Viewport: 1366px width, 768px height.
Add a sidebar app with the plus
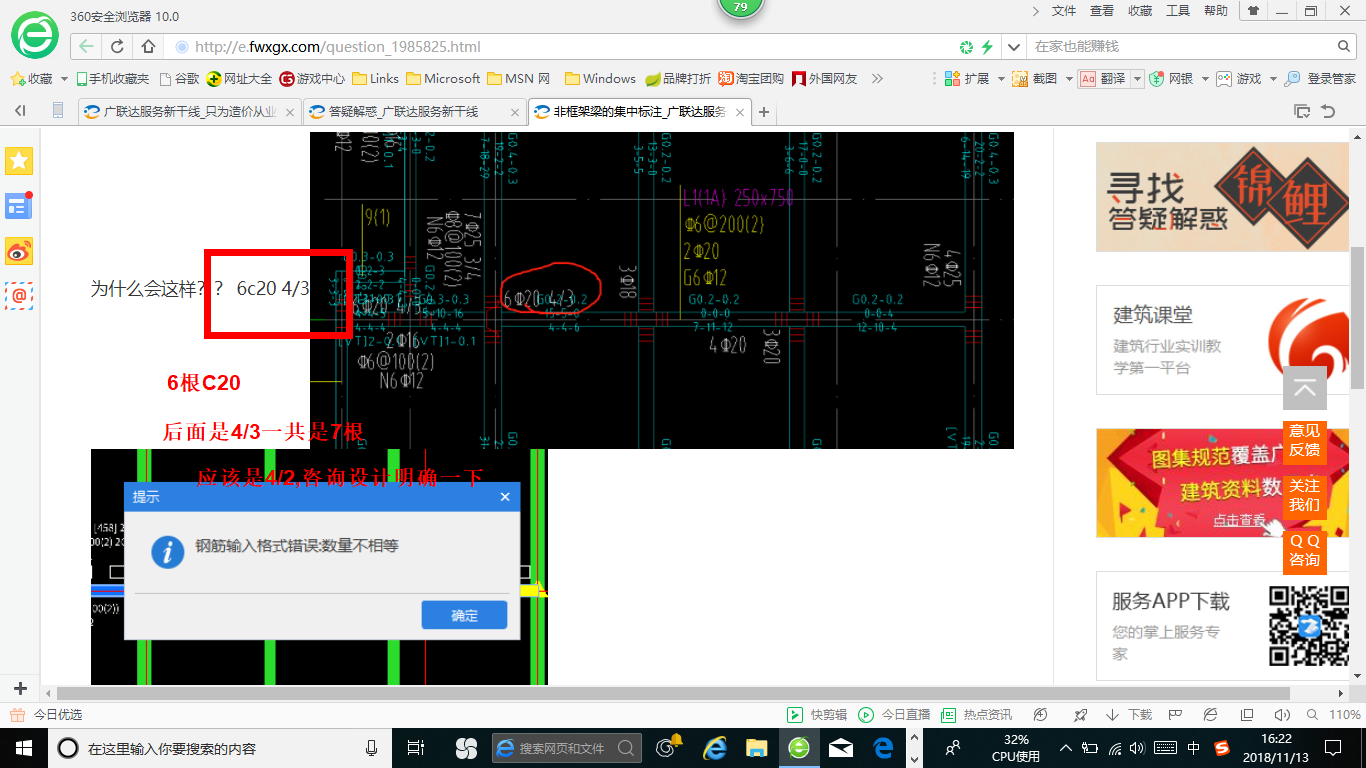(19, 688)
